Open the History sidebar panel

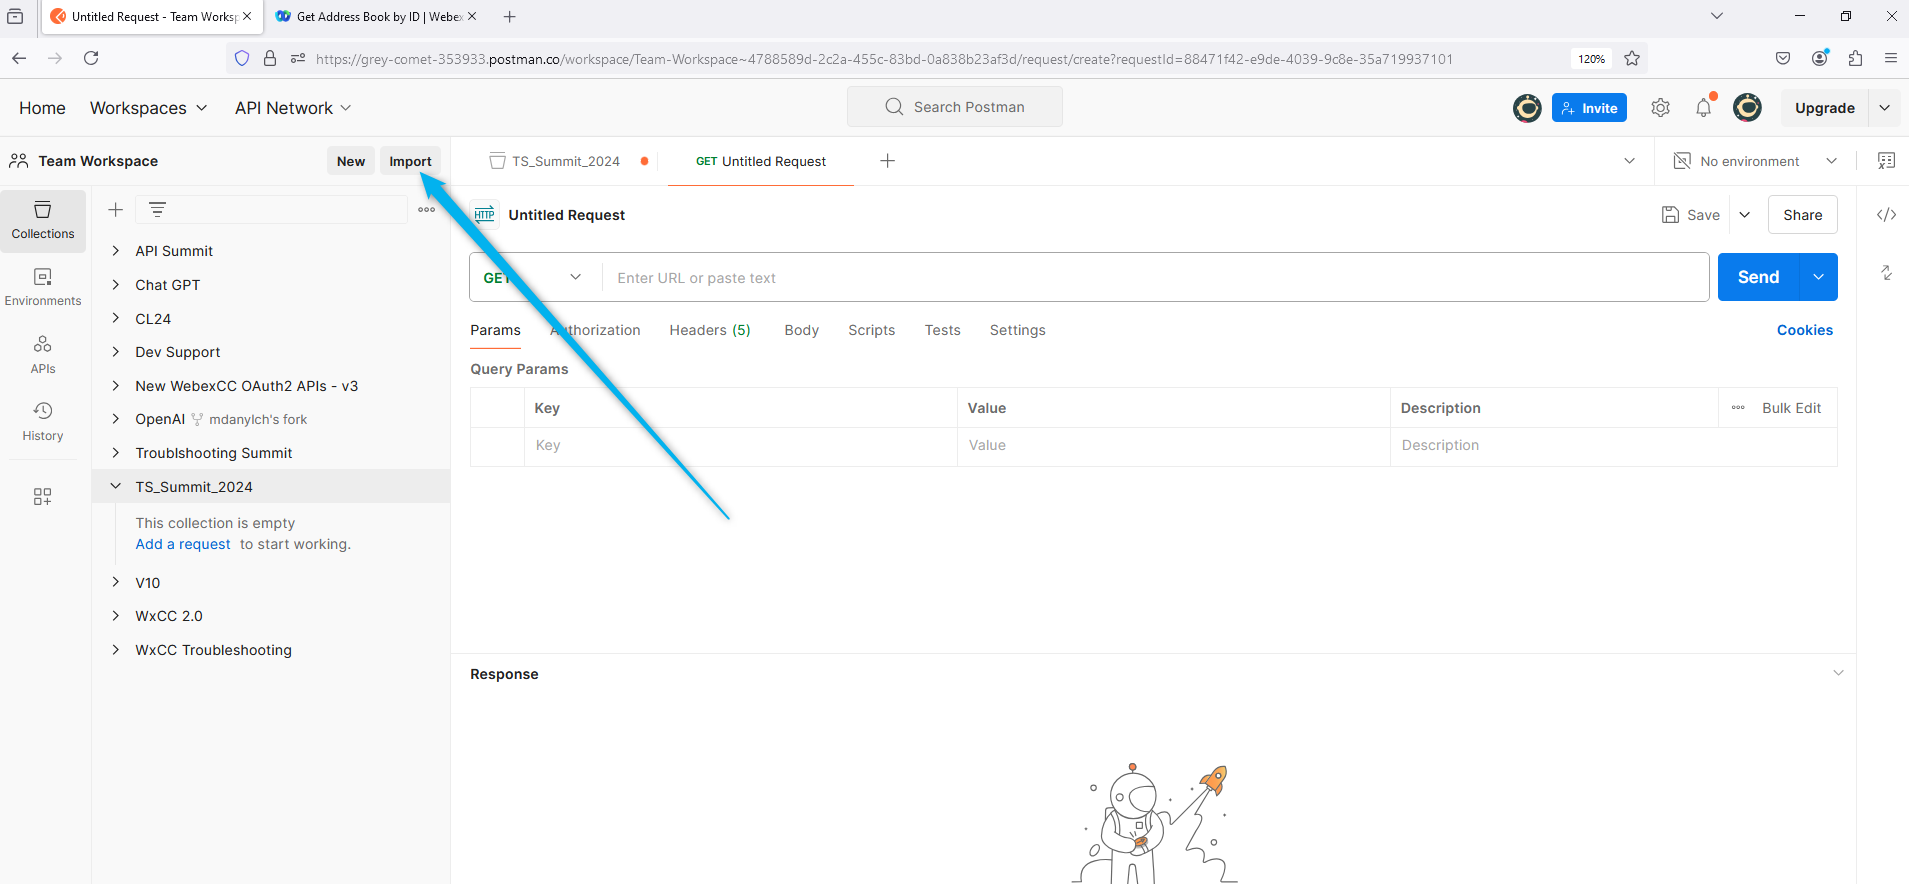coord(43,422)
